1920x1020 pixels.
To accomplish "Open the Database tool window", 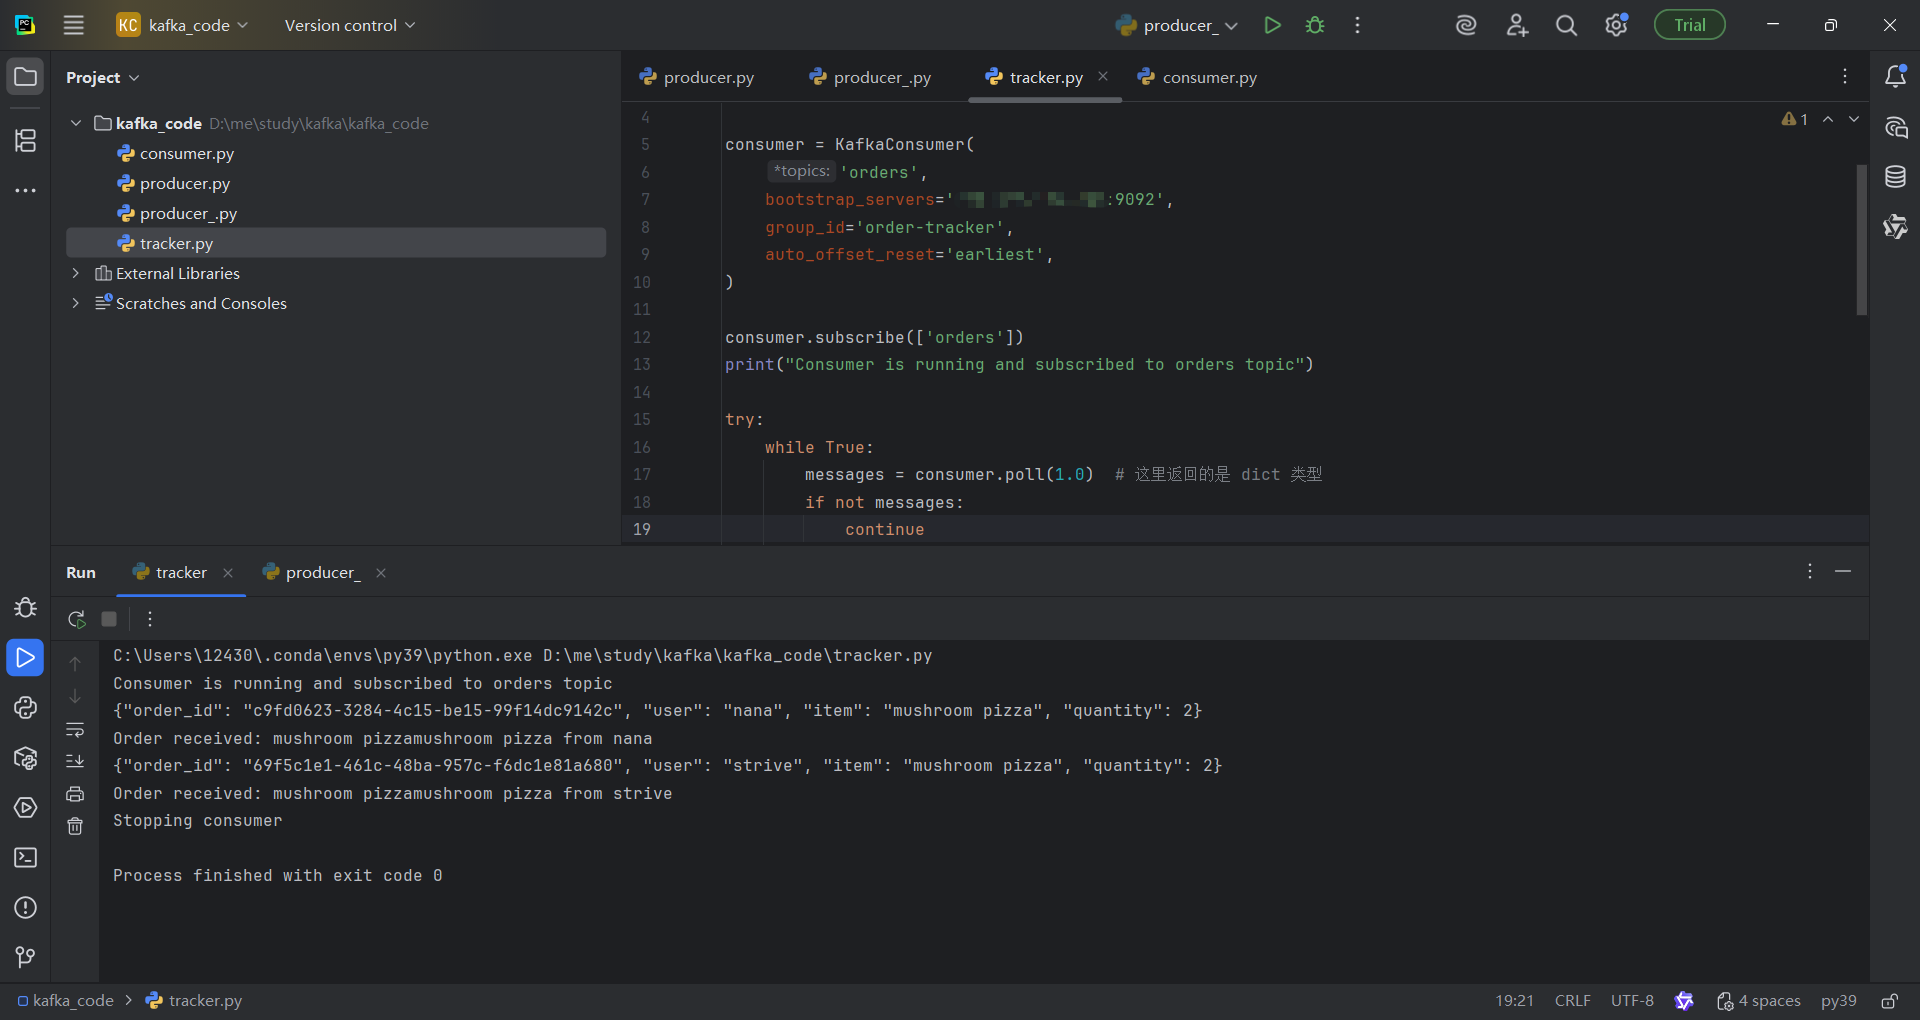I will point(1895,177).
